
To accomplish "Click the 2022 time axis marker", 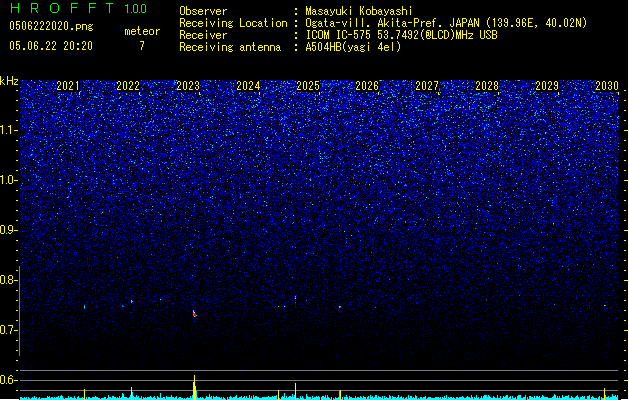I will (128, 86).
